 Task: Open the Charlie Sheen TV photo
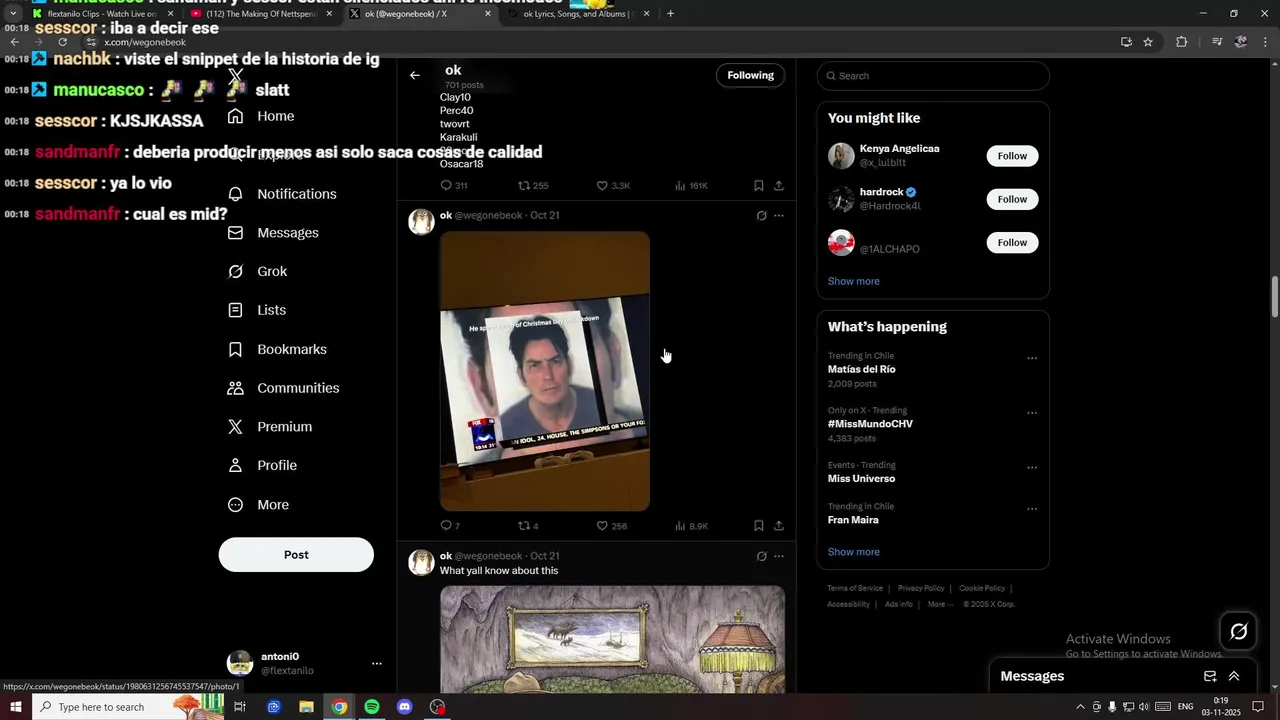545,371
